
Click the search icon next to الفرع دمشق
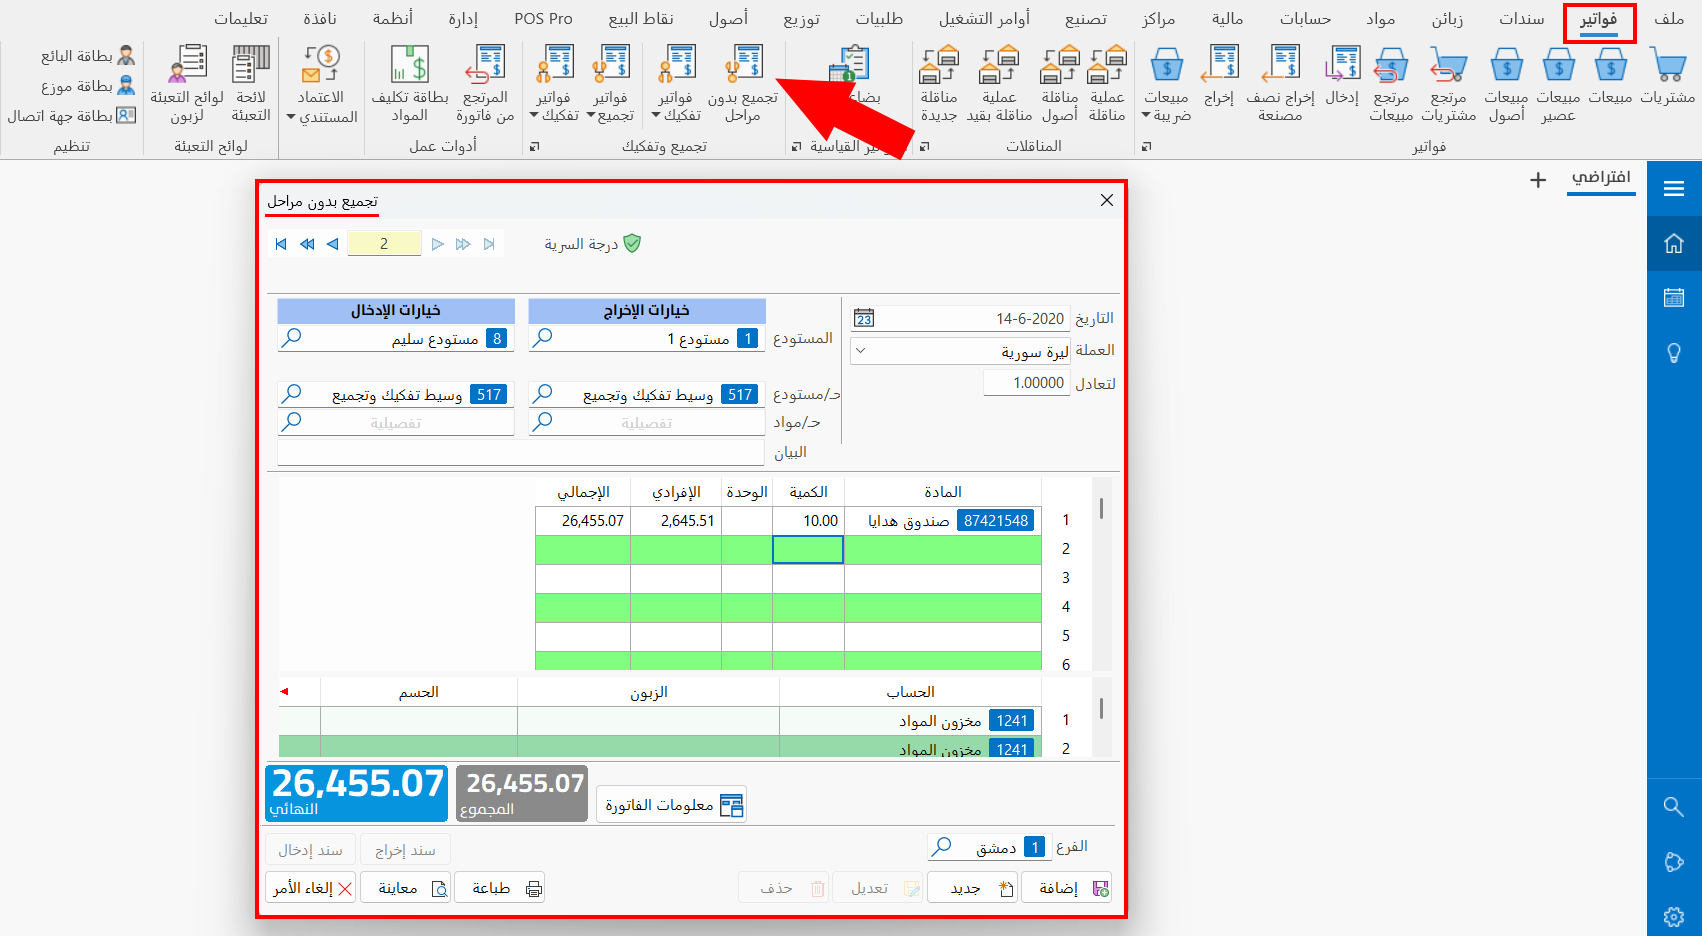[x=941, y=847]
